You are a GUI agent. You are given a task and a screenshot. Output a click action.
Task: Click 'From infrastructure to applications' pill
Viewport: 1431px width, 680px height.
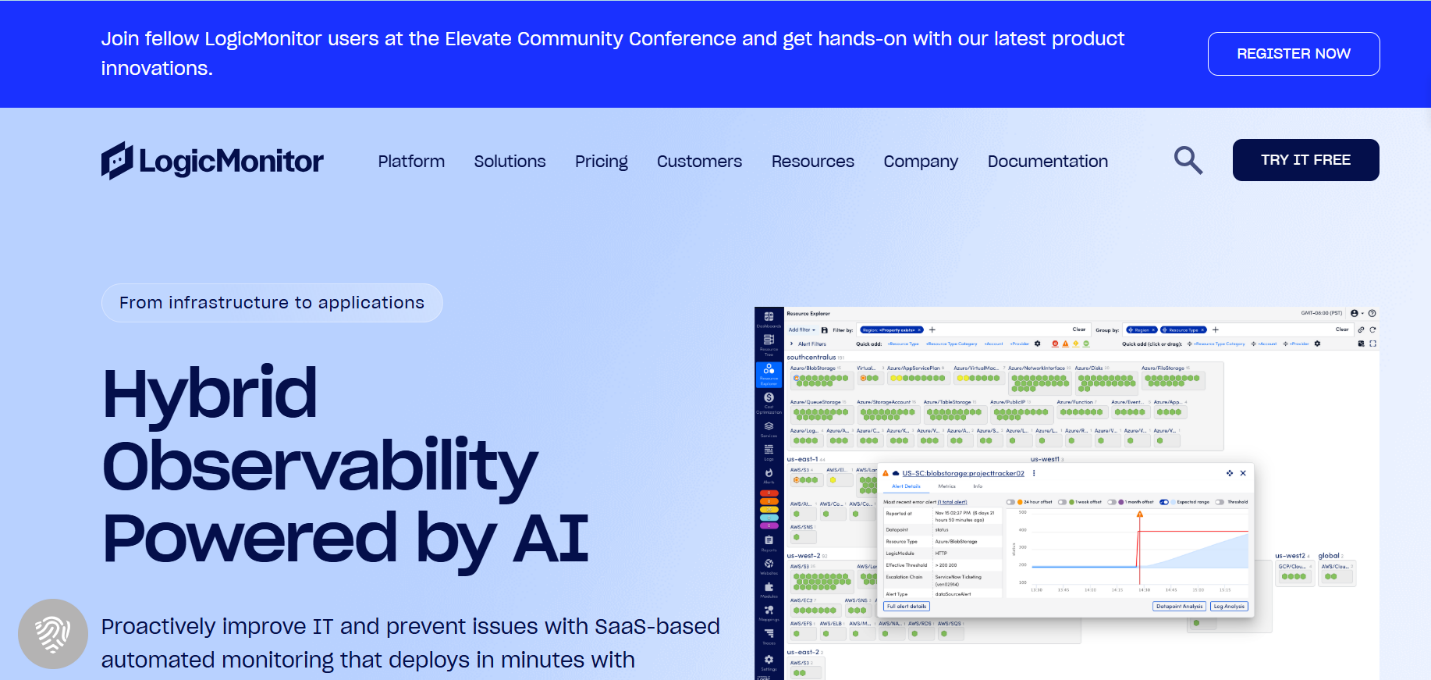[x=272, y=302]
